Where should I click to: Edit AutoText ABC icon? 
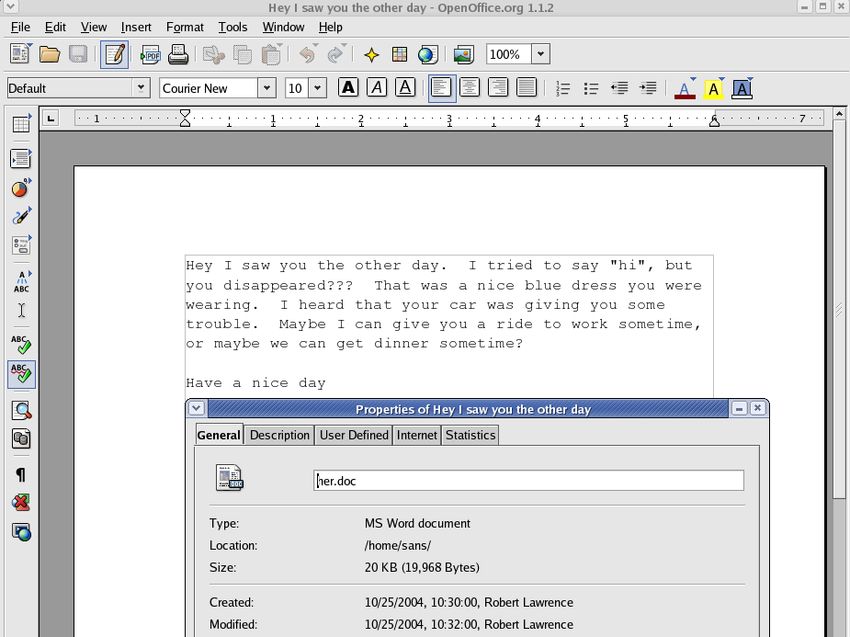pos(22,281)
